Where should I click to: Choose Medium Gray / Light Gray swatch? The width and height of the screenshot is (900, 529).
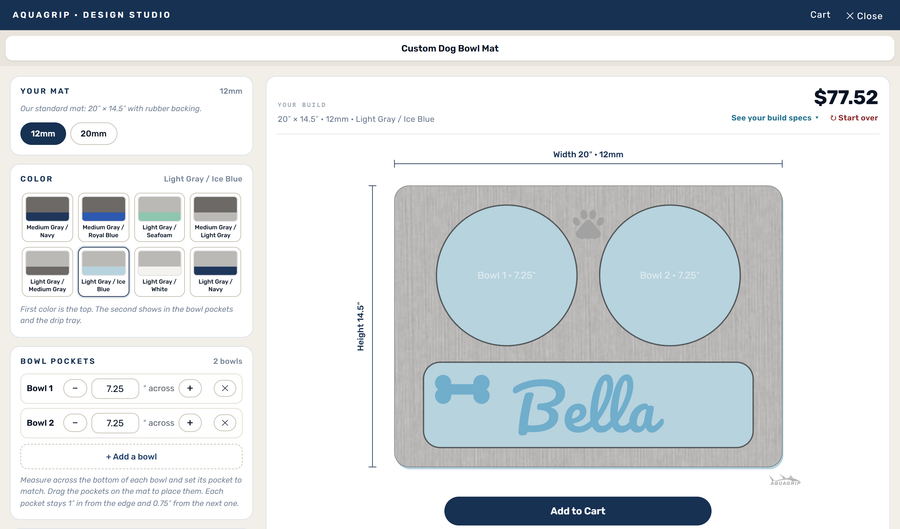coord(215,217)
